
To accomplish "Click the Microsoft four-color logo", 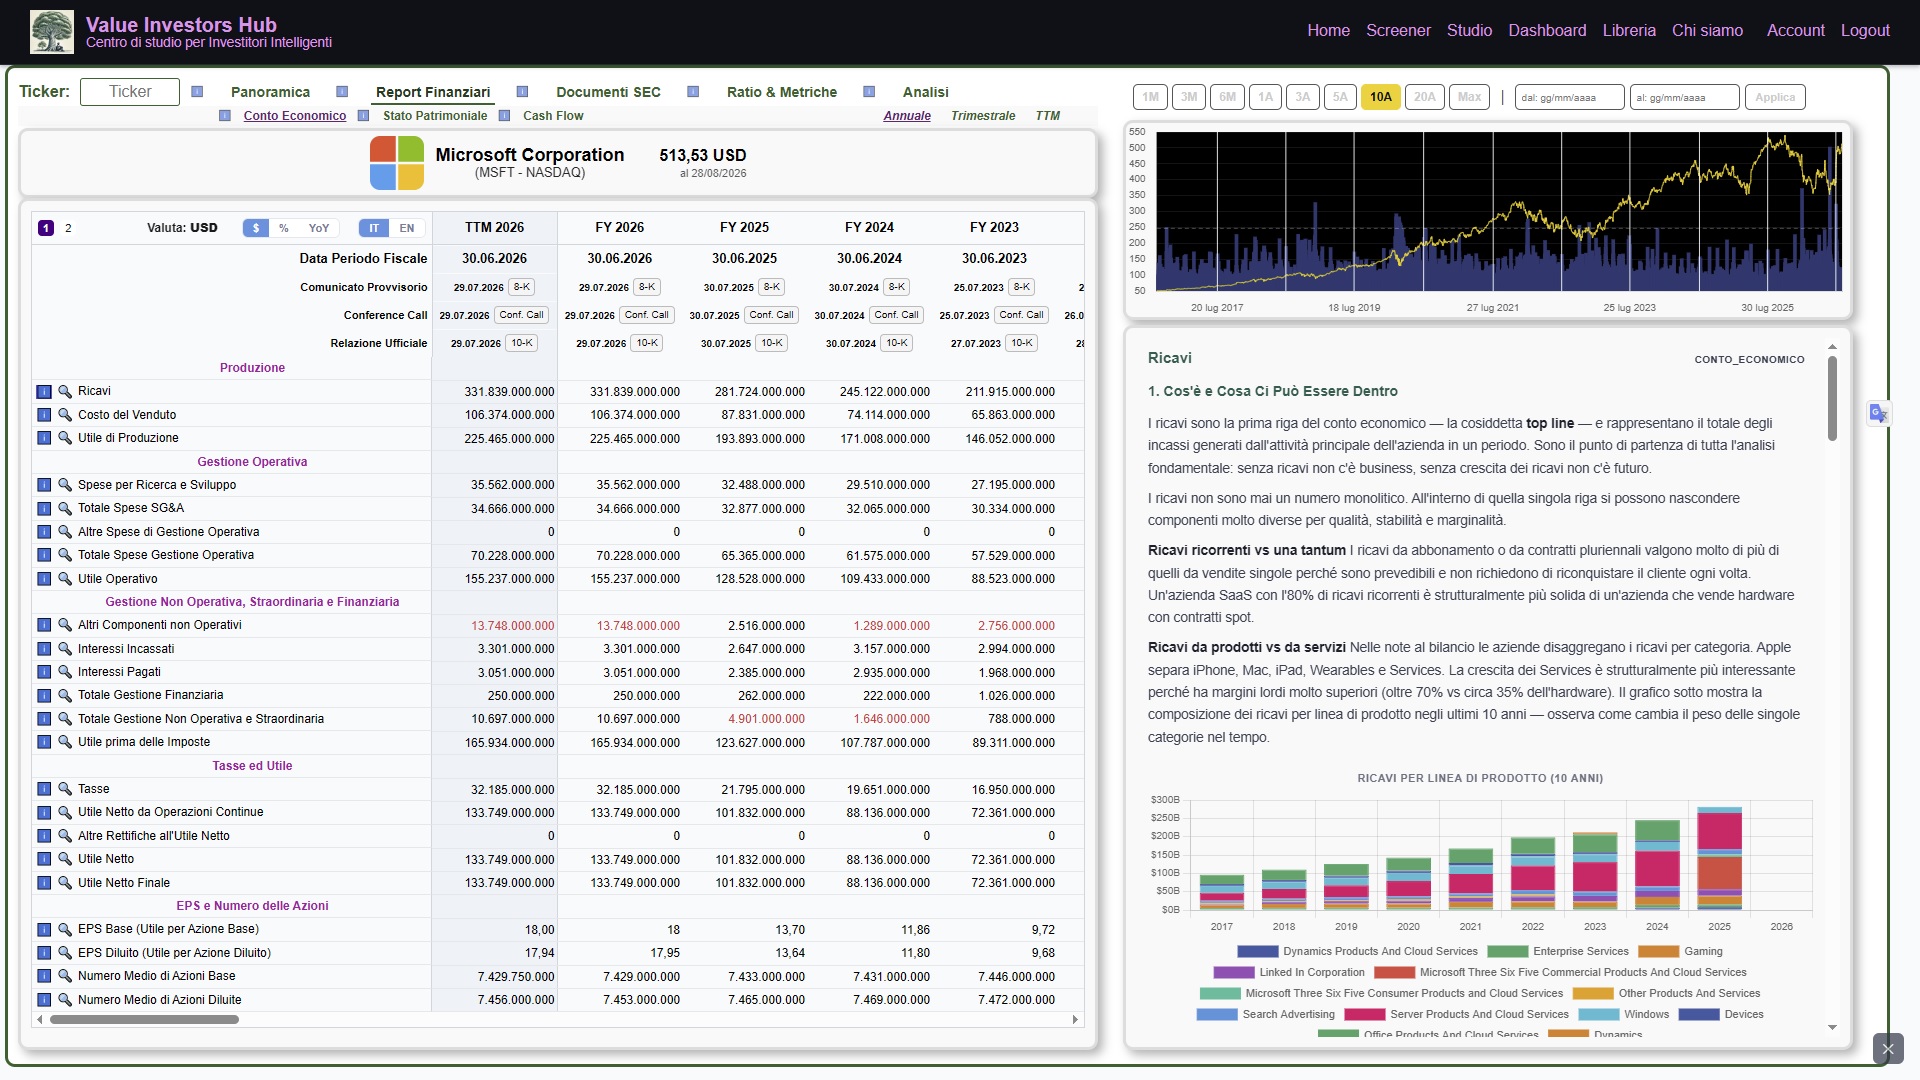I will (x=397, y=163).
